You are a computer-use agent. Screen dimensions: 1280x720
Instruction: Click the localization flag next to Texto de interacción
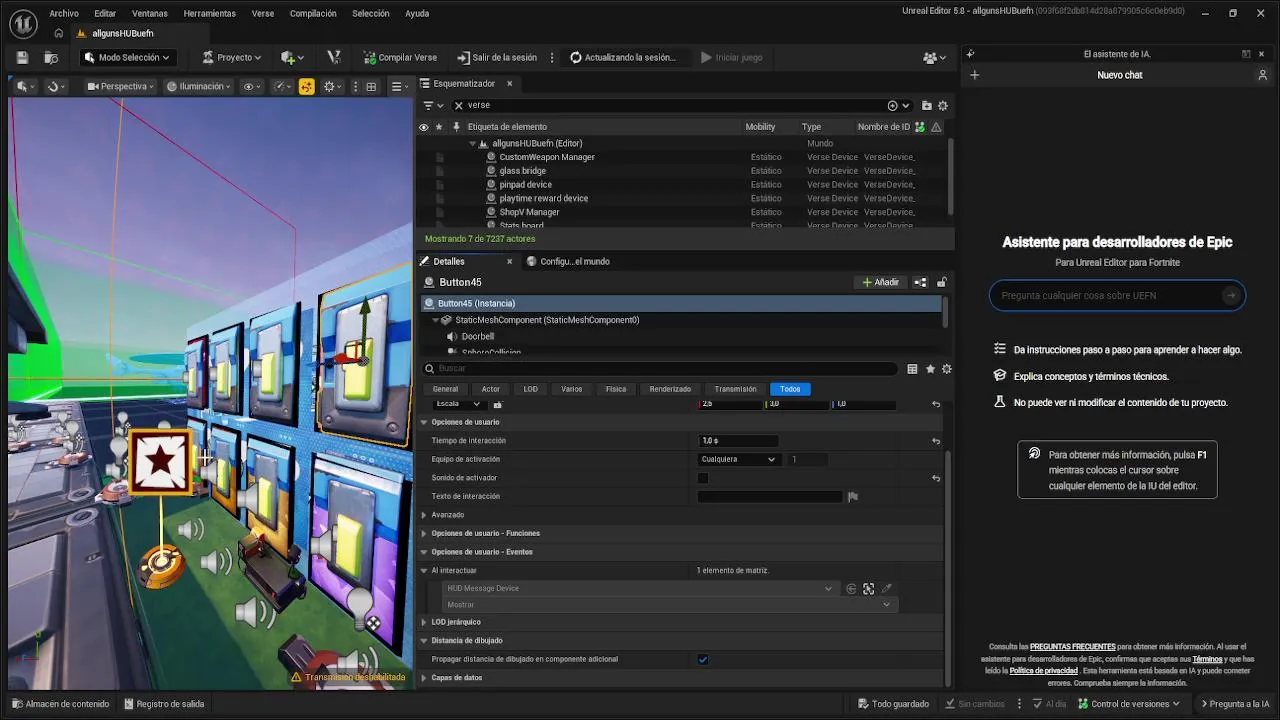pyautogui.click(x=852, y=496)
